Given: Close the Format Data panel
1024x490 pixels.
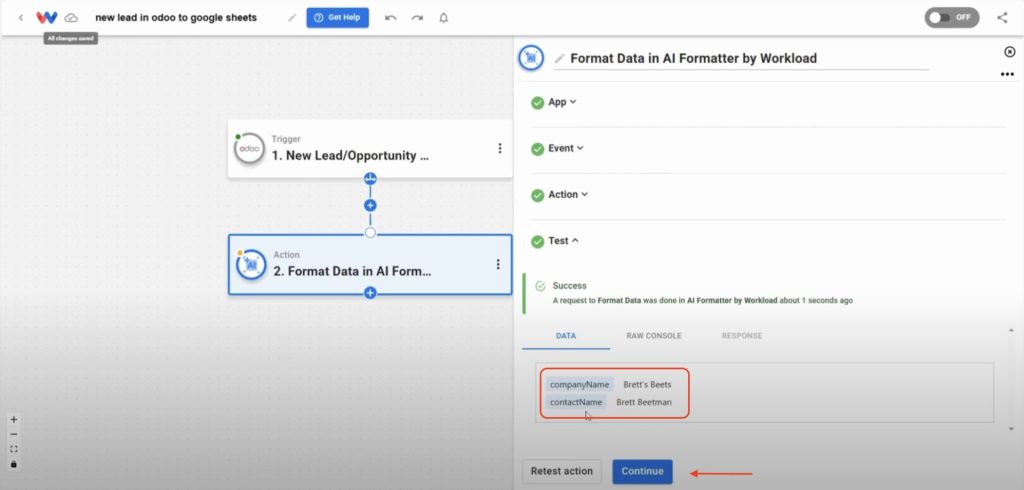Looking at the screenshot, I should (1010, 52).
